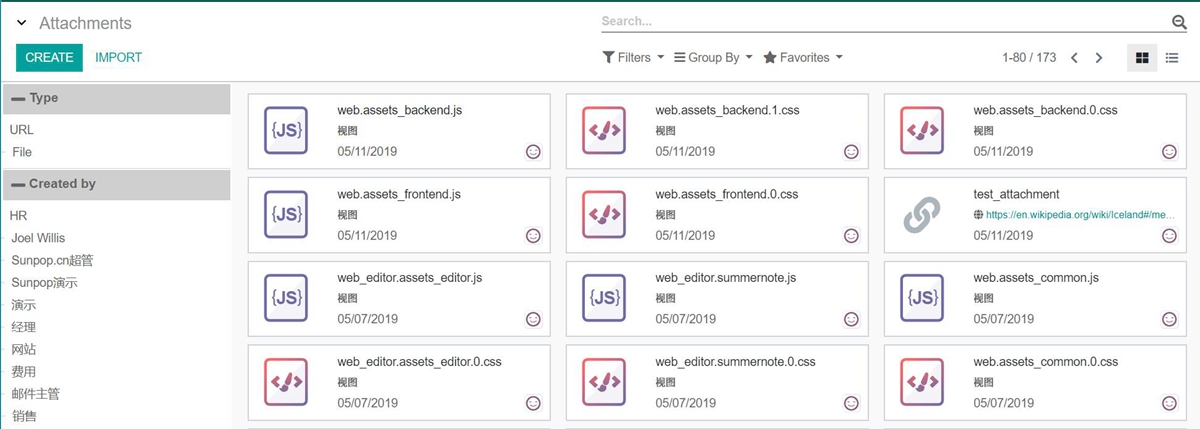The height and width of the screenshot is (429, 1200).
Task: Click the link icon of test_attachment
Action: pyautogui.click(x=922, y=214)
